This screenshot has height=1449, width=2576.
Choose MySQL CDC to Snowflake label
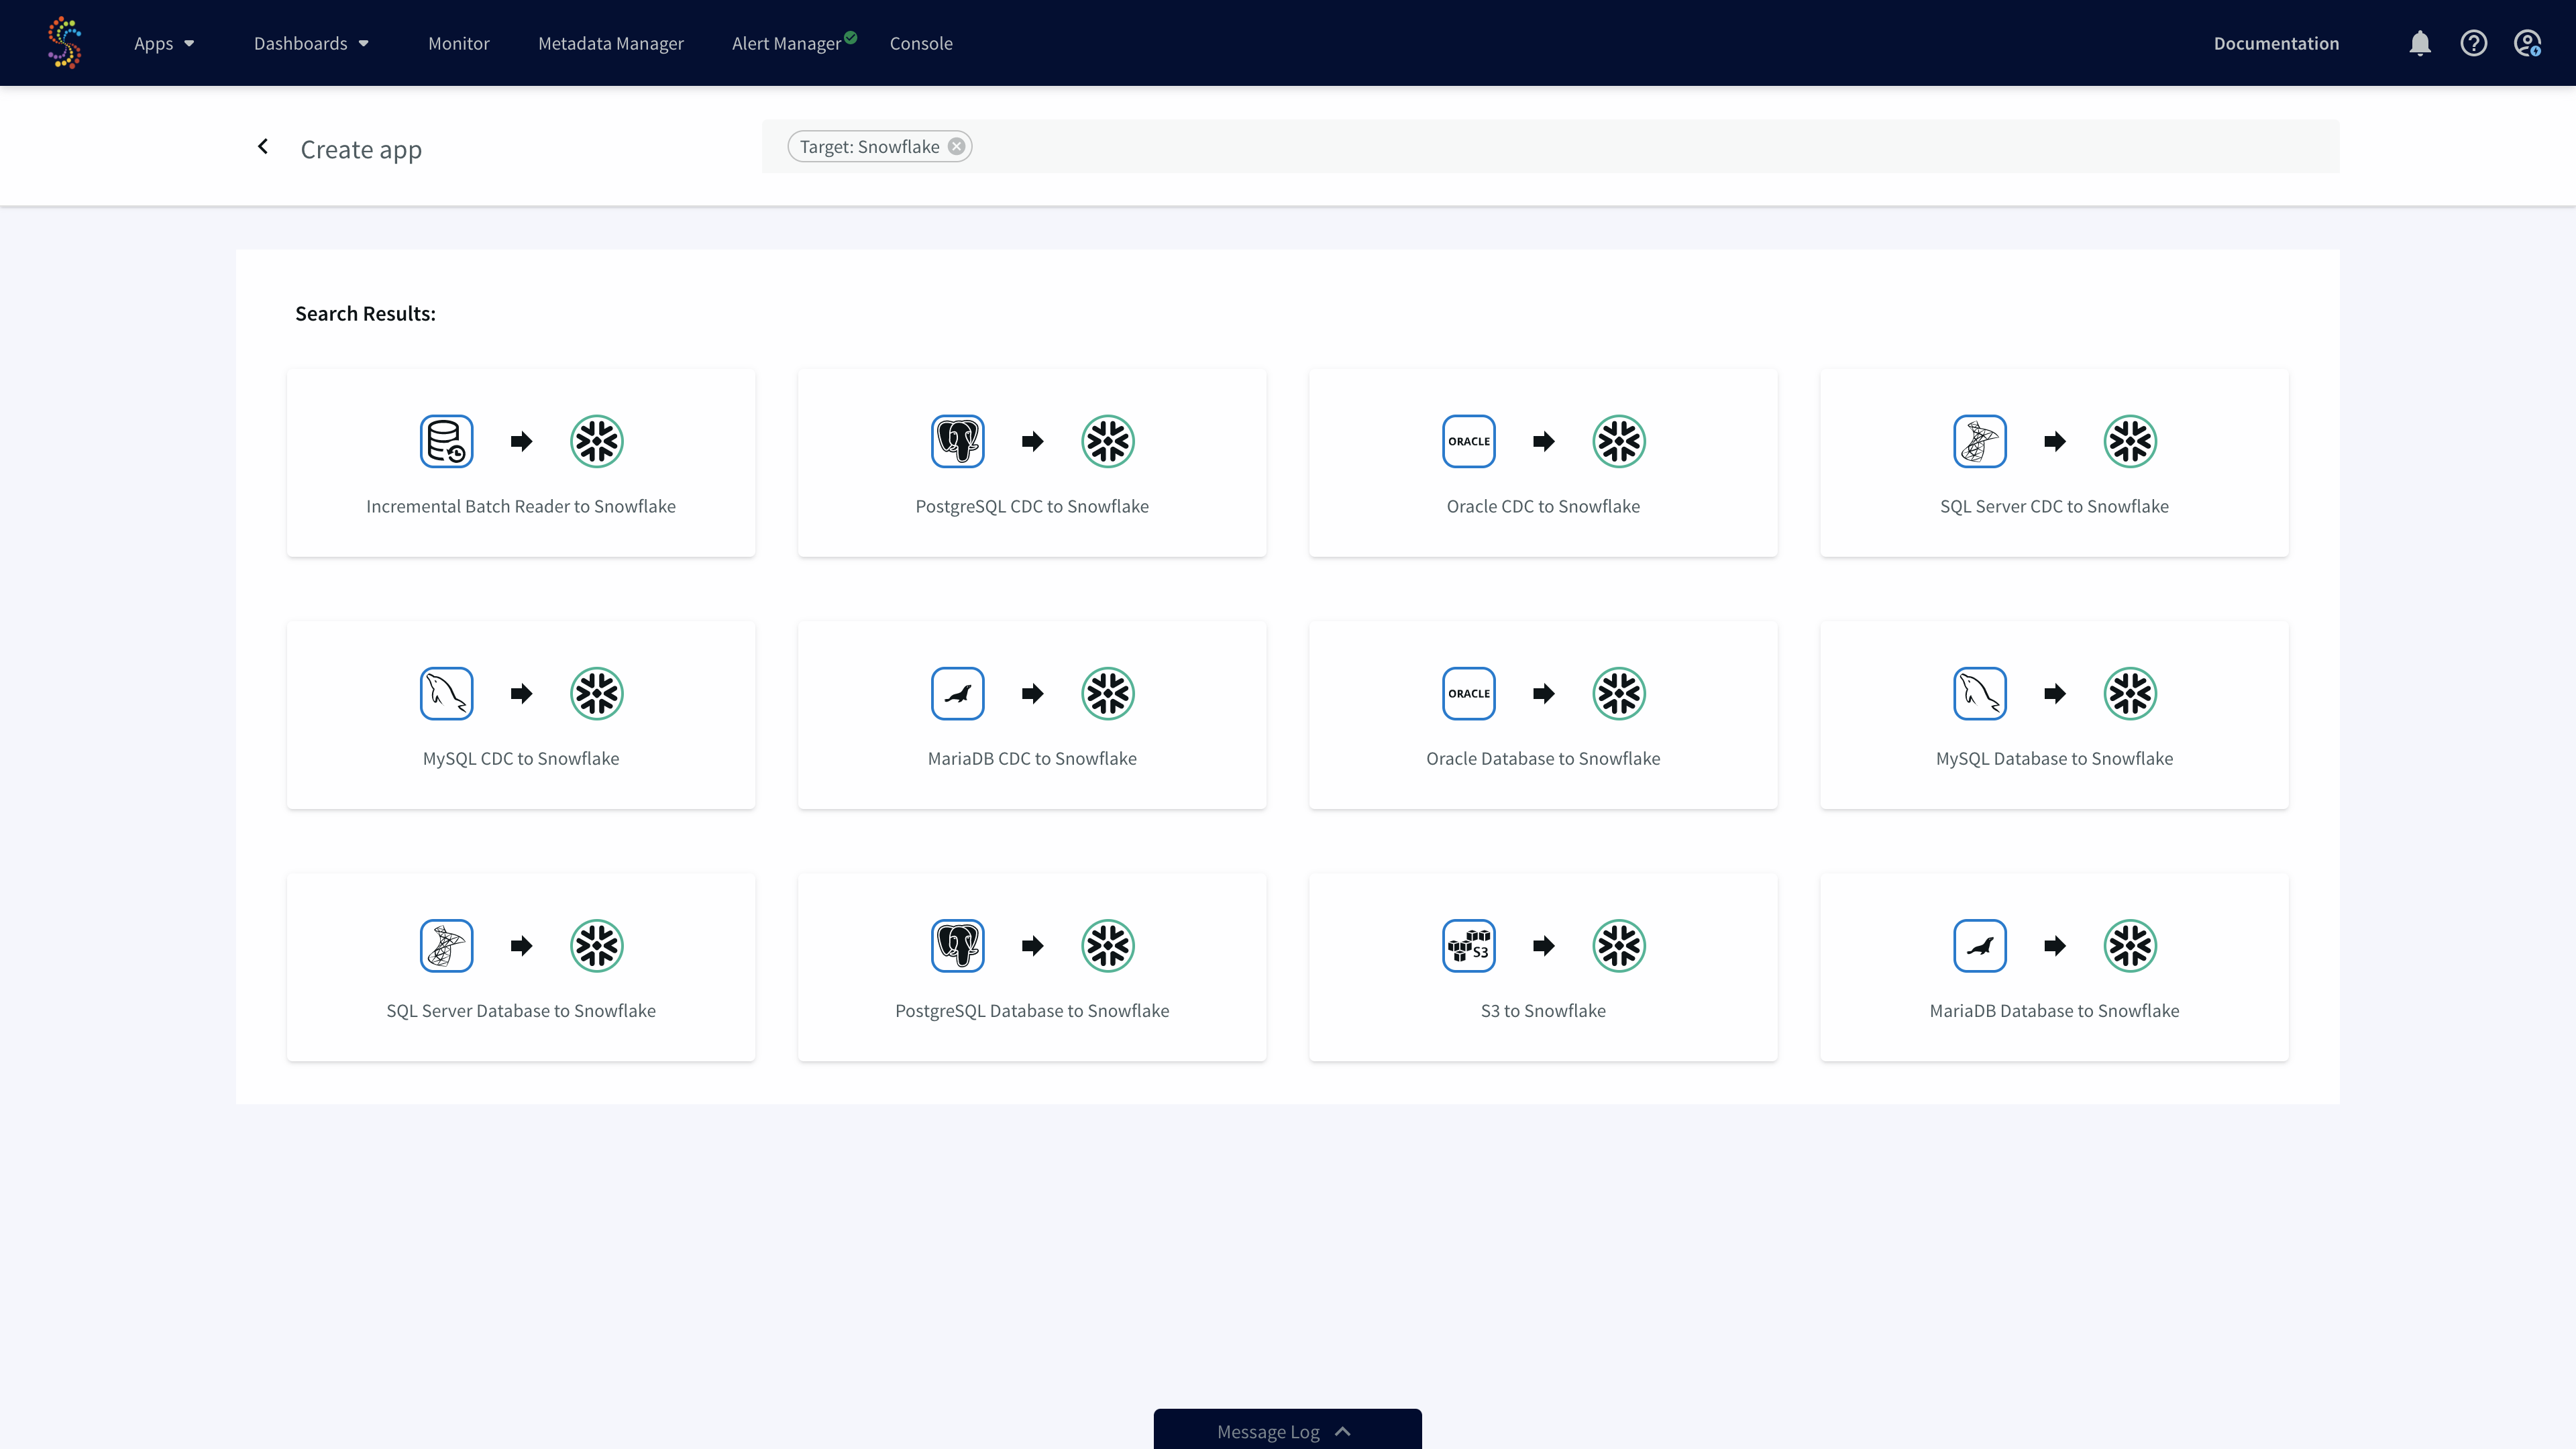521,758
